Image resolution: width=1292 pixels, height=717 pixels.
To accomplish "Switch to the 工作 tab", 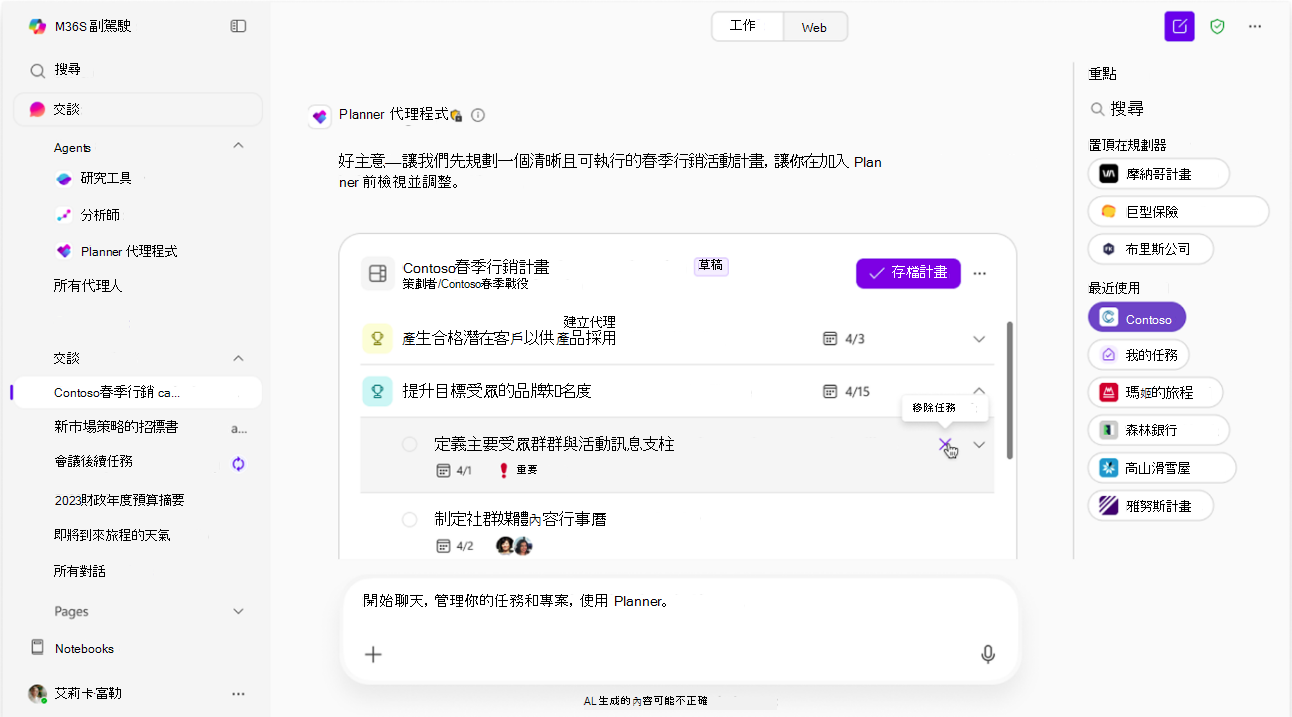I will (747, 27).
